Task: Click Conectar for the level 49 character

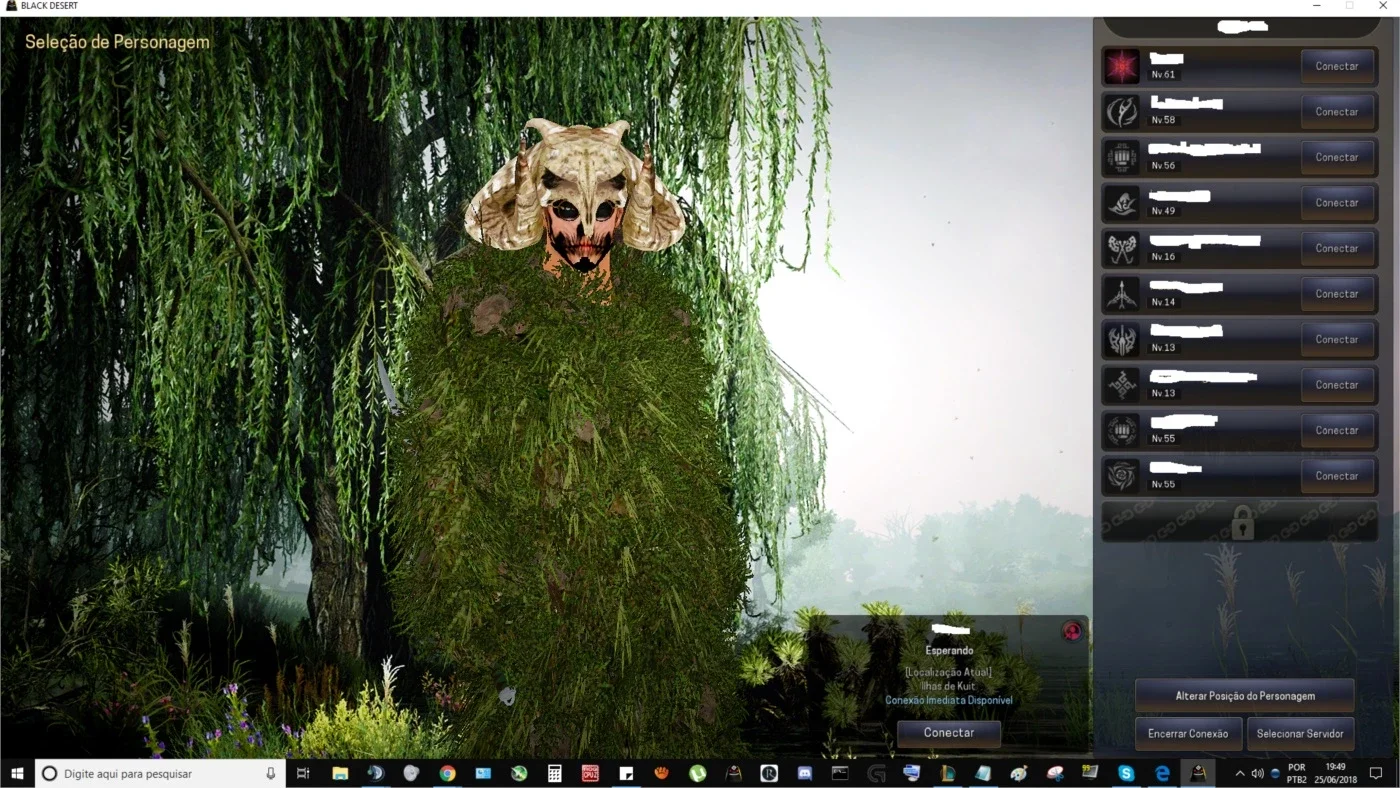Action: (x=1337, y=203)
